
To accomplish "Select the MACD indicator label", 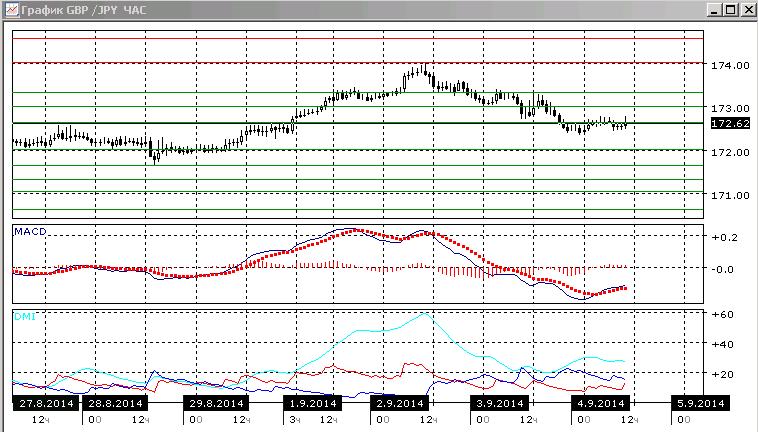I will pyautogui.click(x=30, y=231).
